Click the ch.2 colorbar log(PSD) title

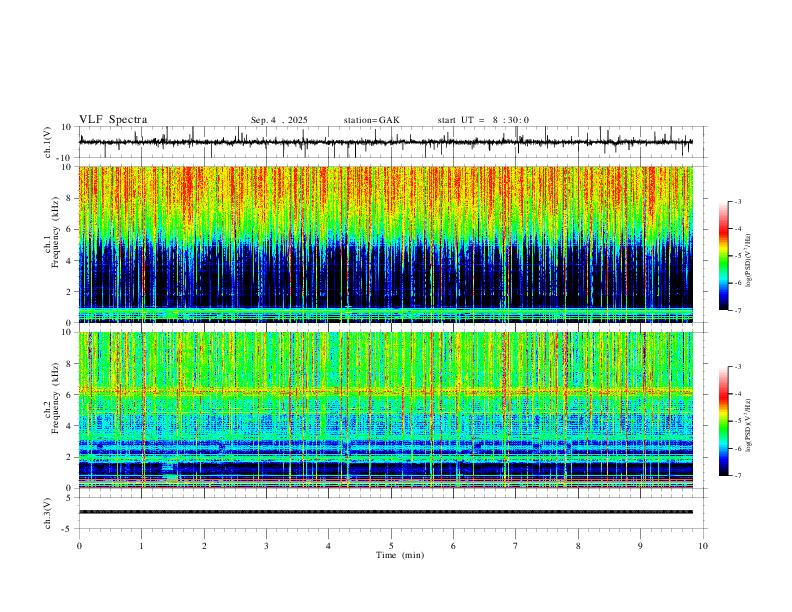[x=749, y=426]
